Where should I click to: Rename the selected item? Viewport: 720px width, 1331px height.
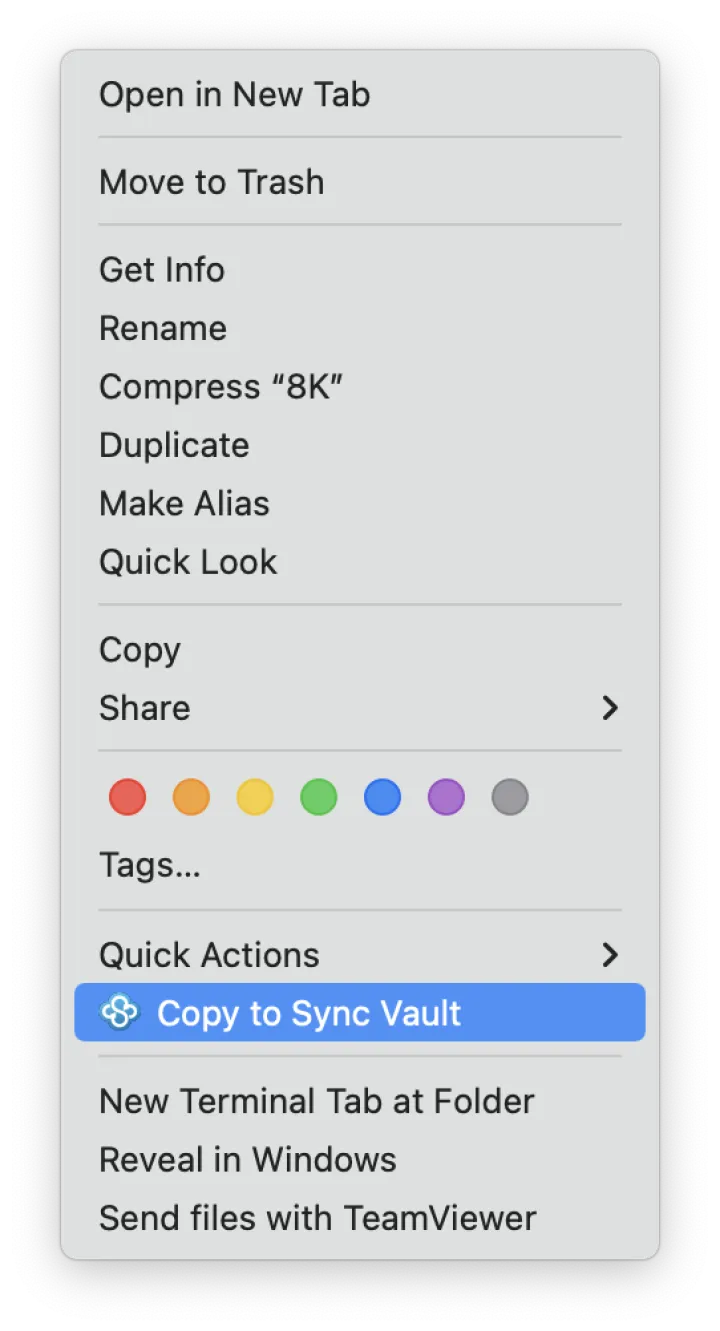163,328
